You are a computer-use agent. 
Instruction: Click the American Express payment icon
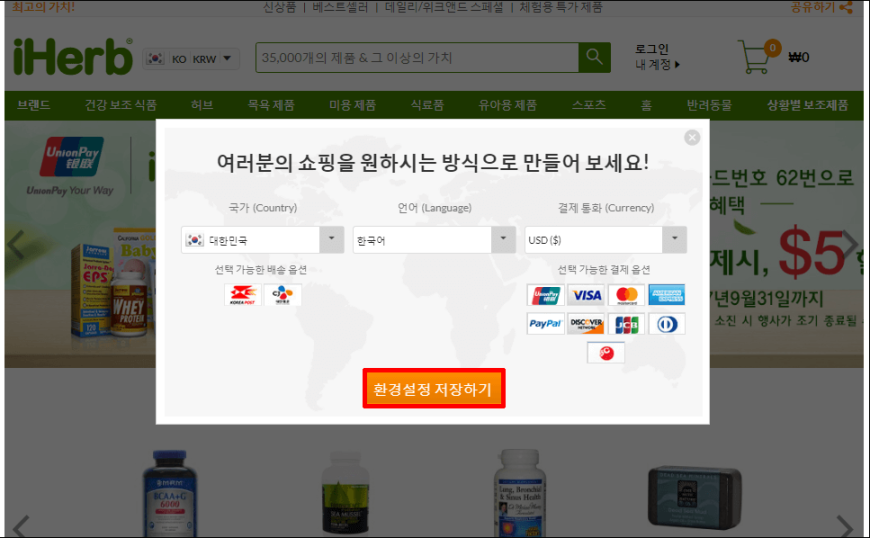pyautogui.click(x=667, y=295)
